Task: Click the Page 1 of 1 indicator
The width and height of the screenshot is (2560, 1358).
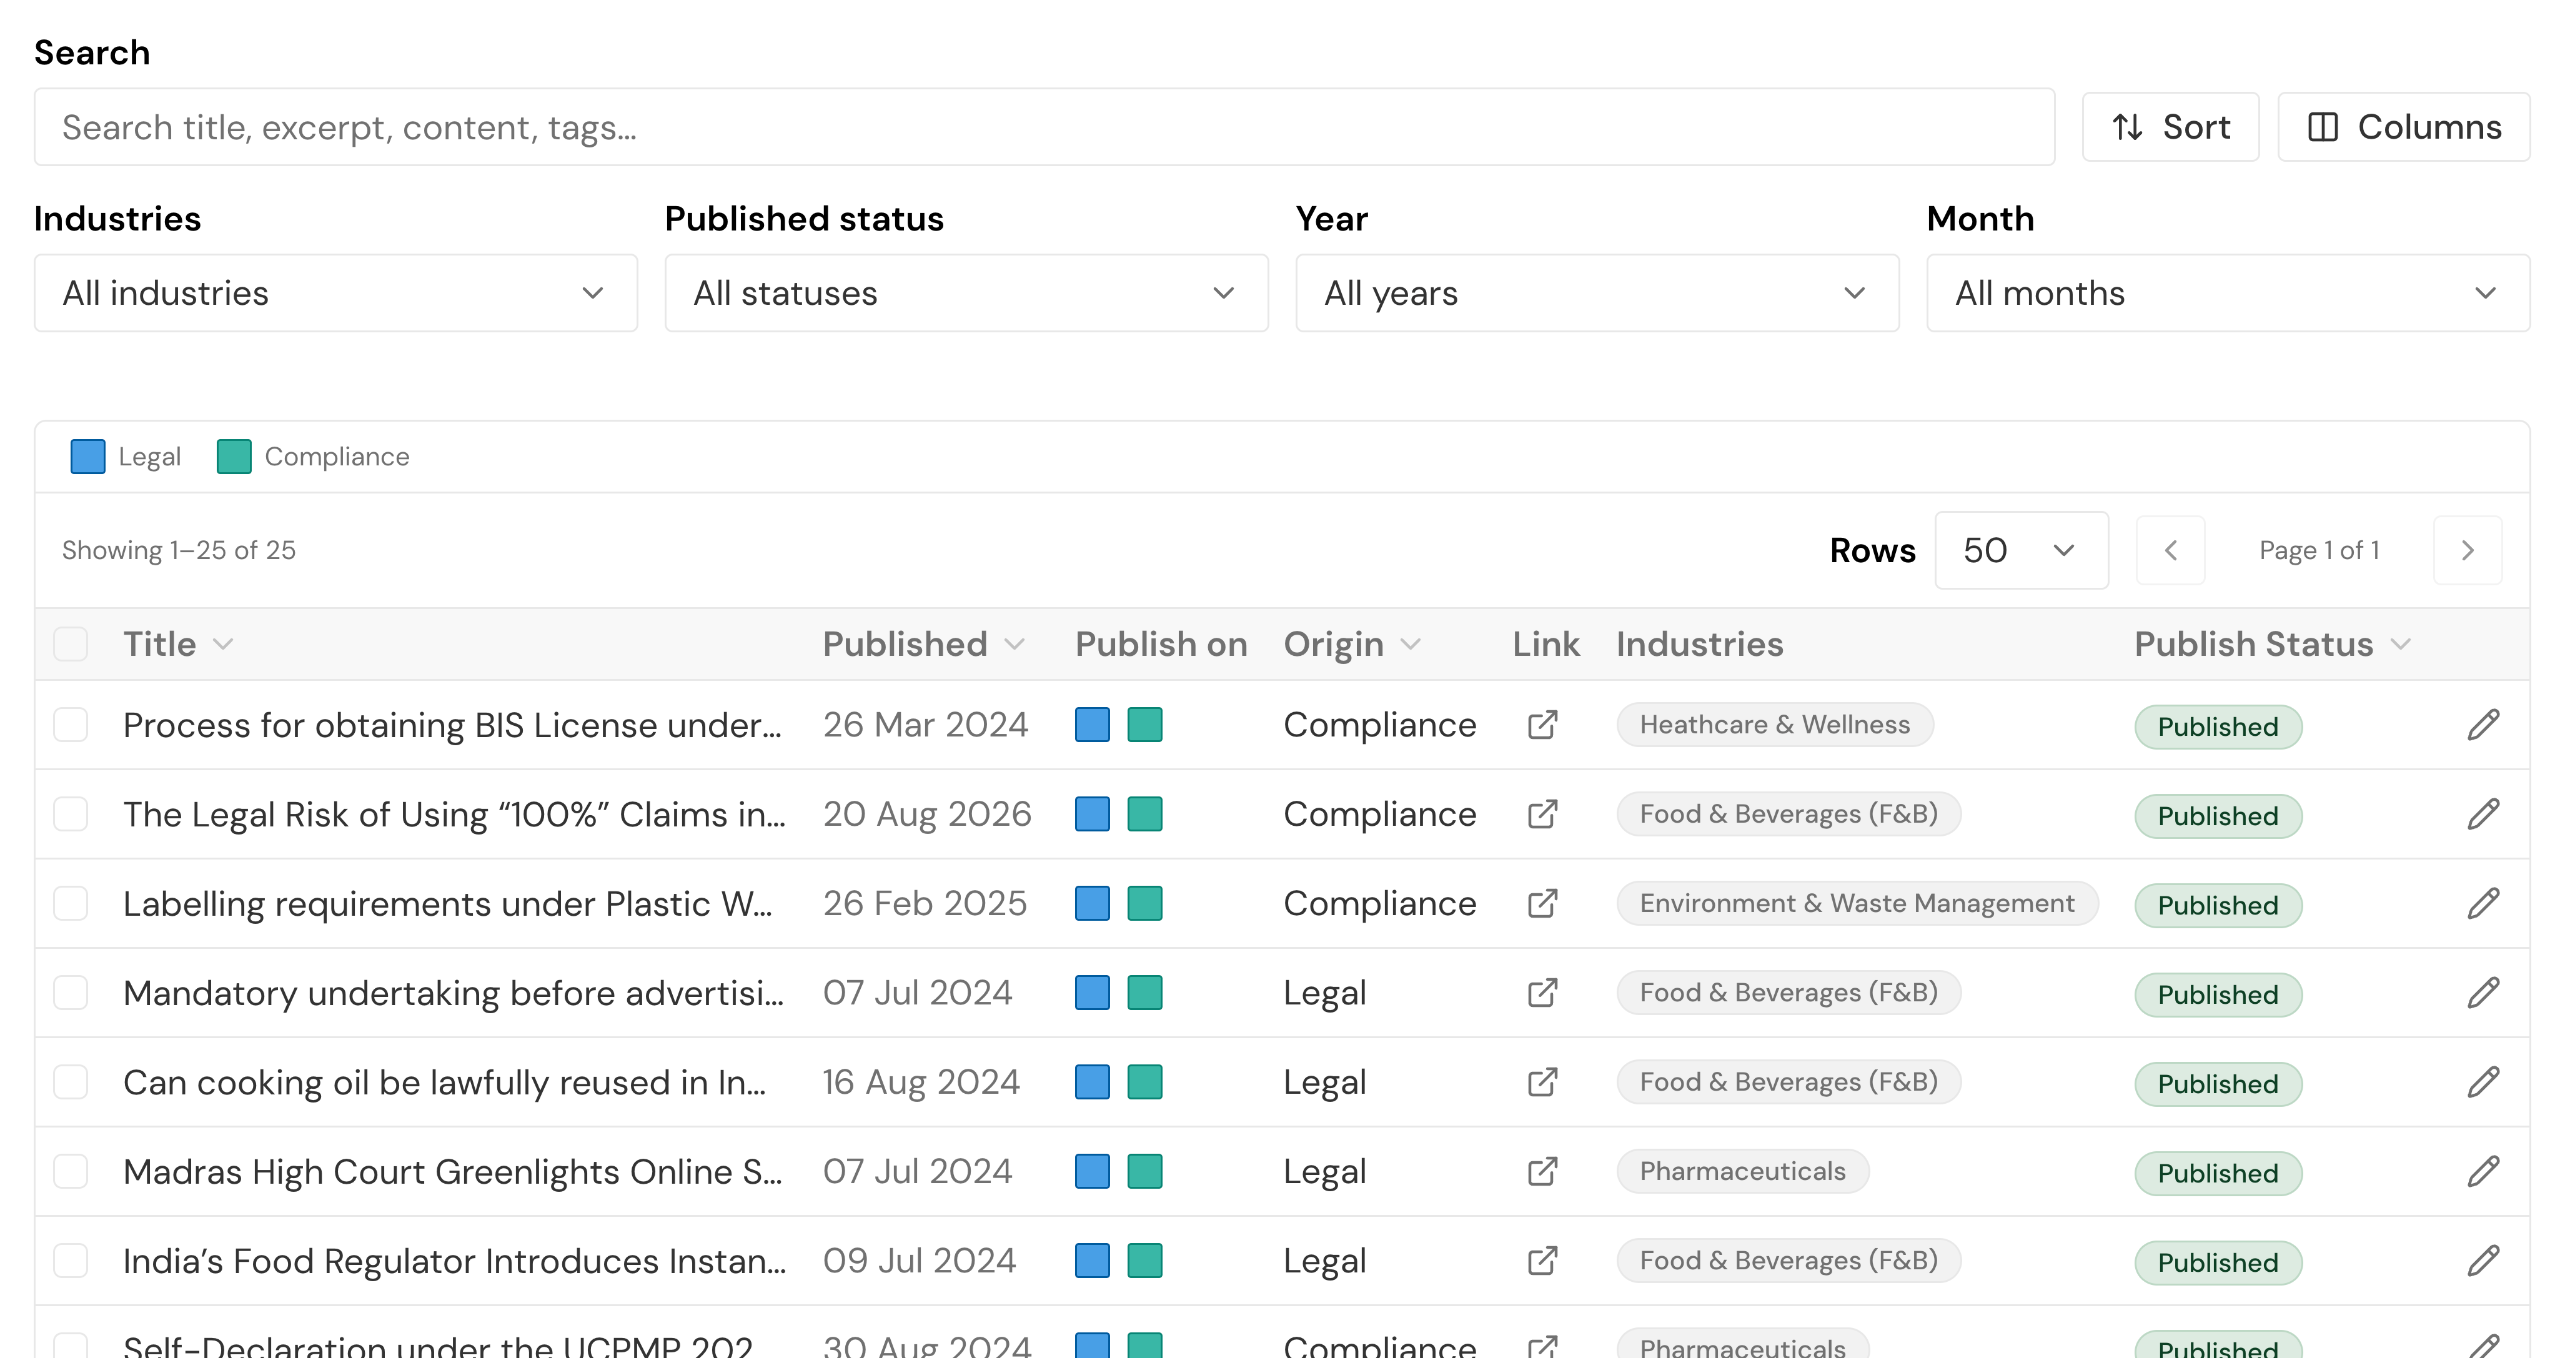Action: point(2319,550)
